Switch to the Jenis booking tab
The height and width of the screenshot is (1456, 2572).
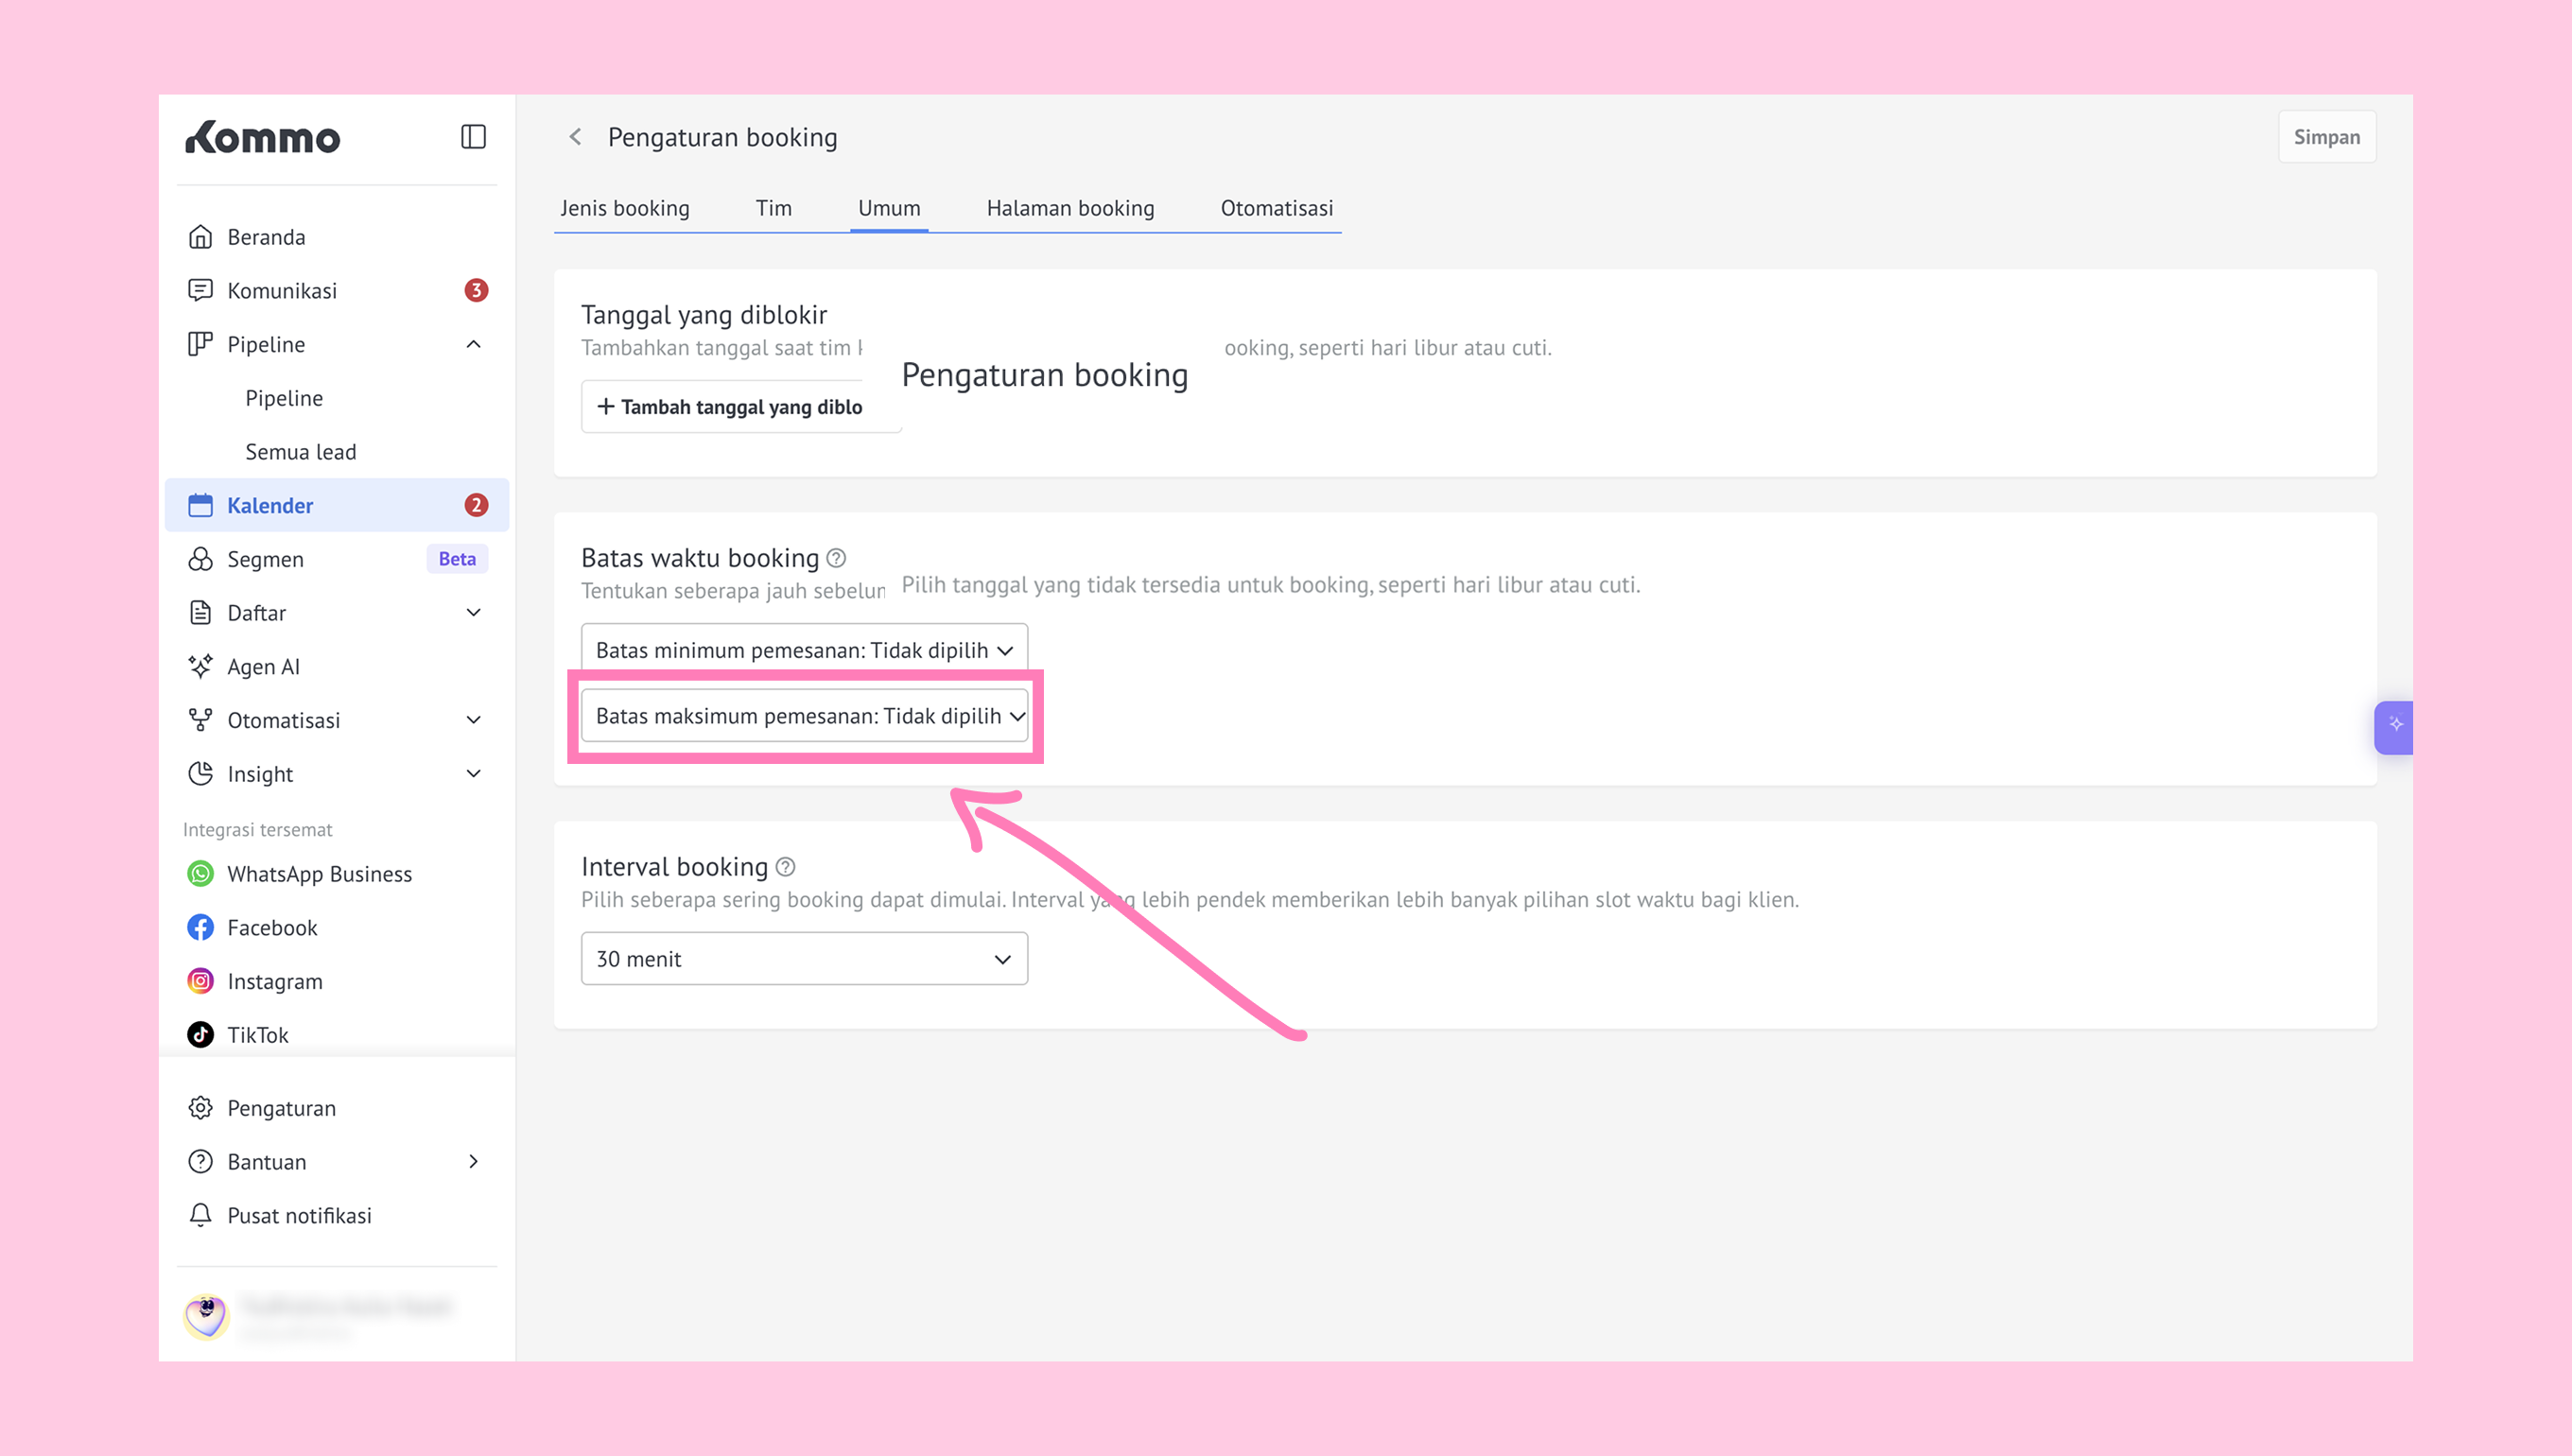click(625, 208)
